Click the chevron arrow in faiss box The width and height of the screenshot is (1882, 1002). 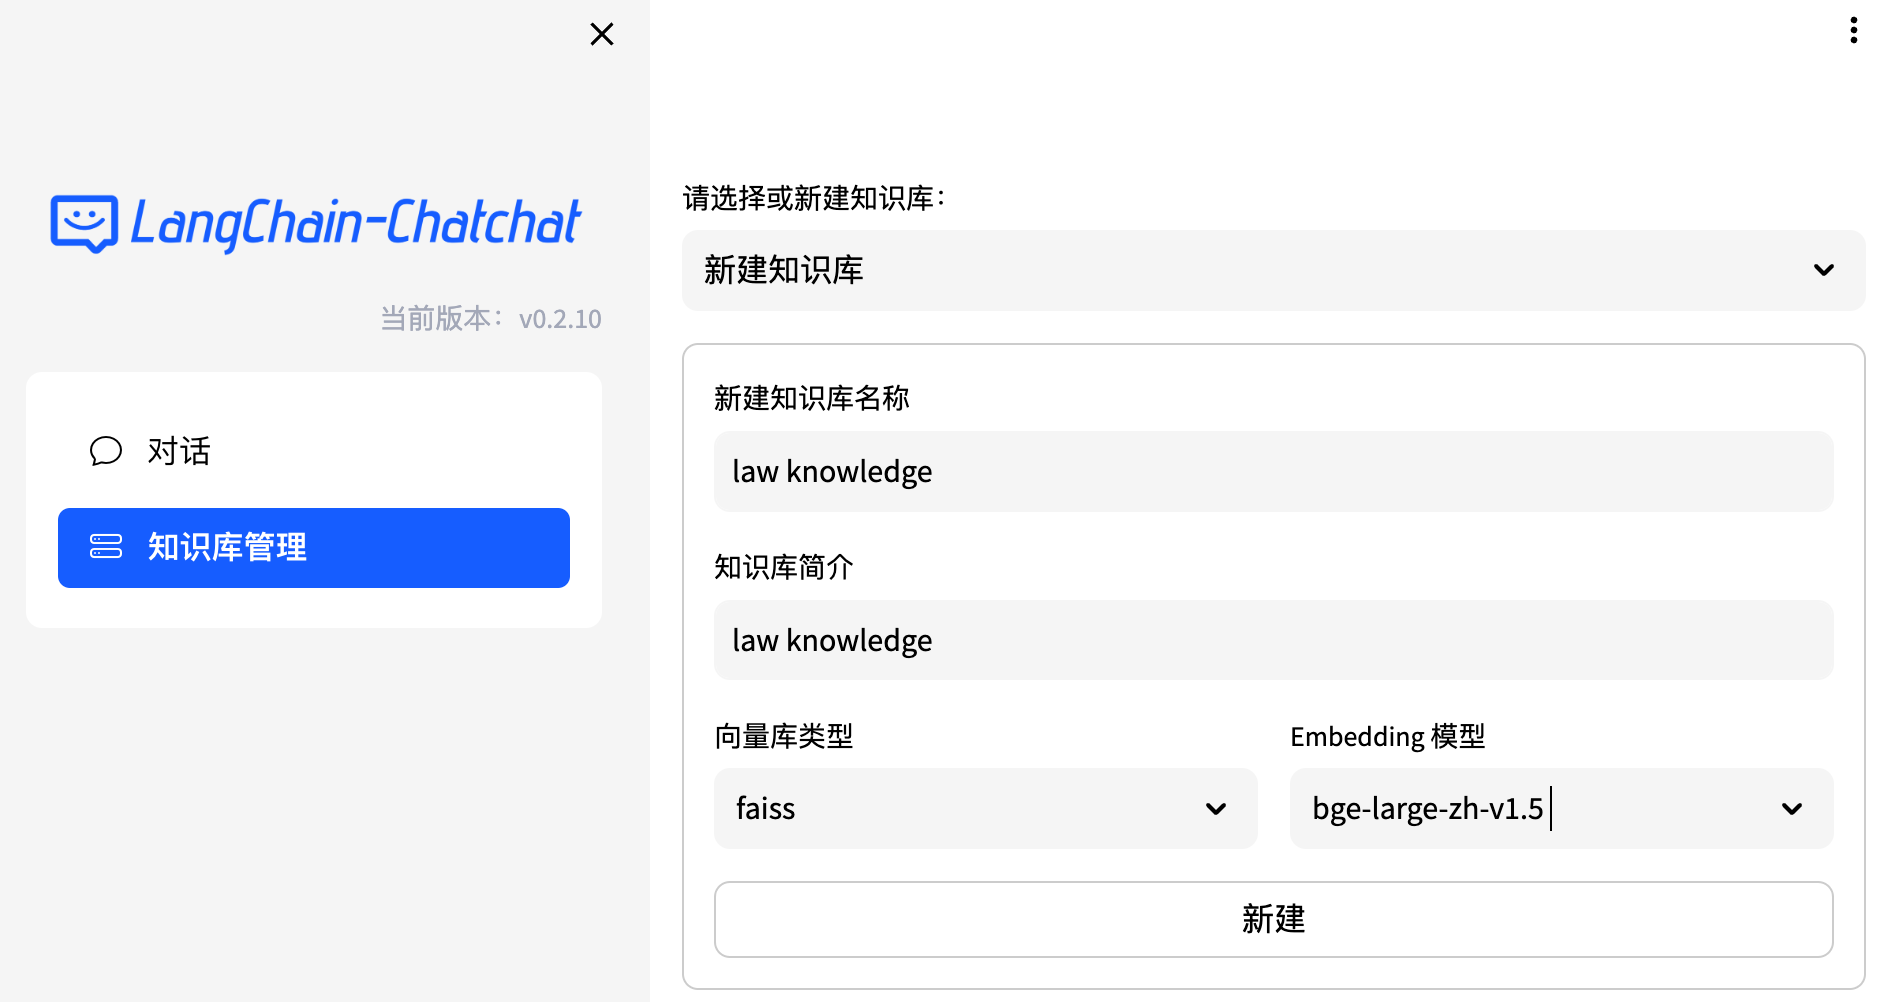tap(1215, 809)
